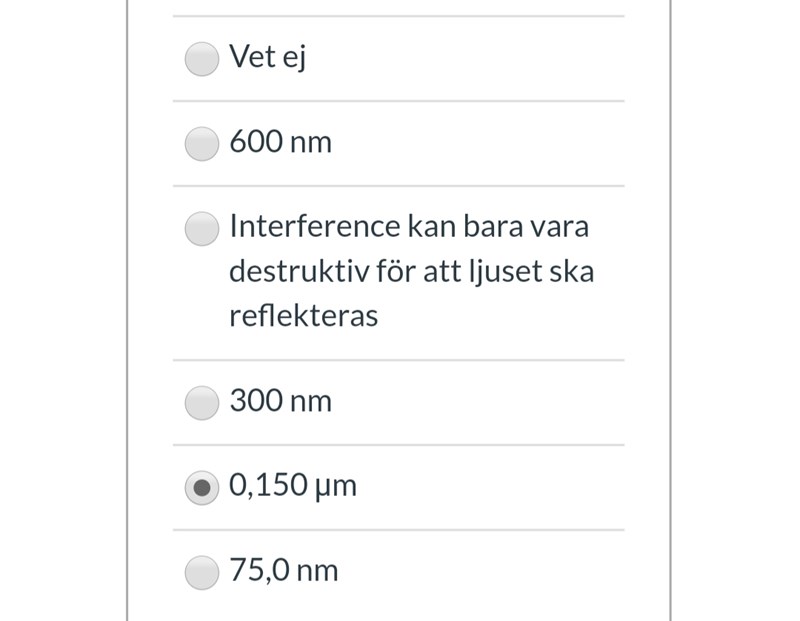The width and height of the screenshot is (800, 621).
Task: Click the word "Interference" in the third option
Action: tap(314, 226)
